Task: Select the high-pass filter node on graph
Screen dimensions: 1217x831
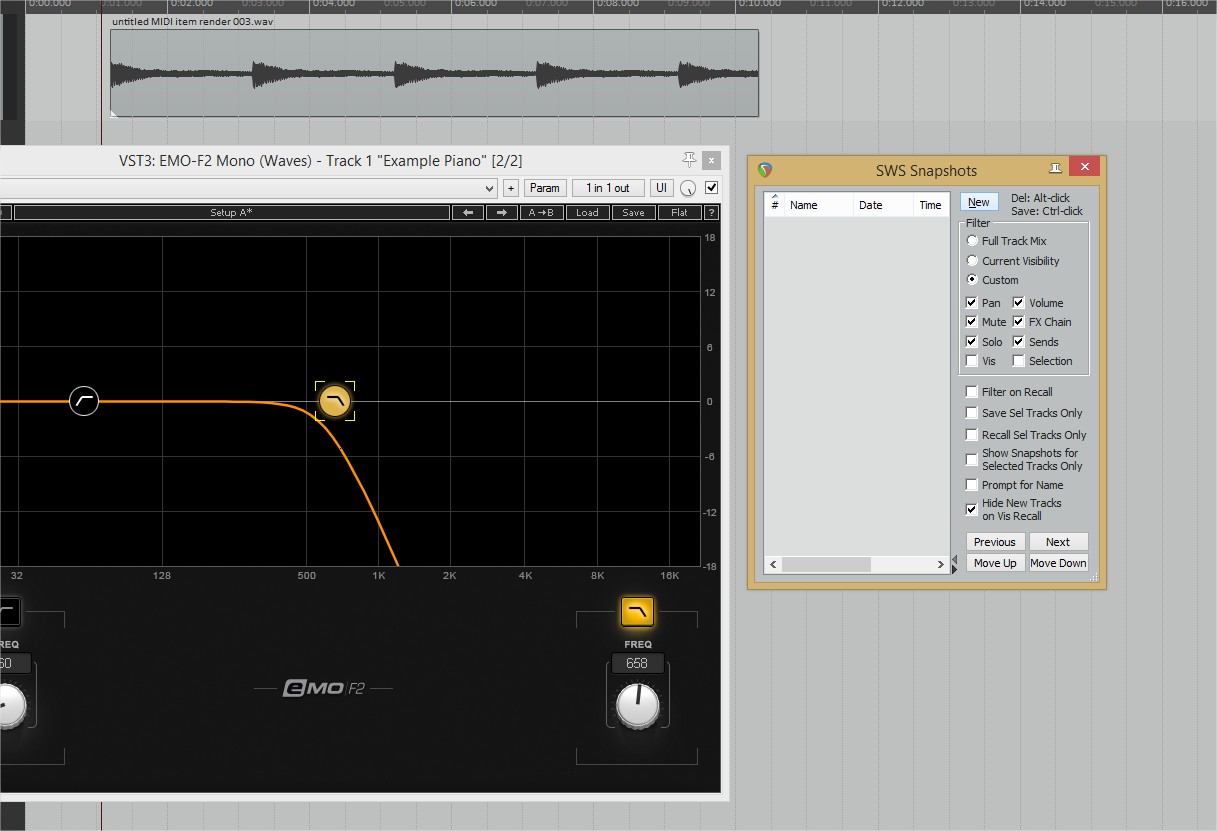Action: pos(84,401)
